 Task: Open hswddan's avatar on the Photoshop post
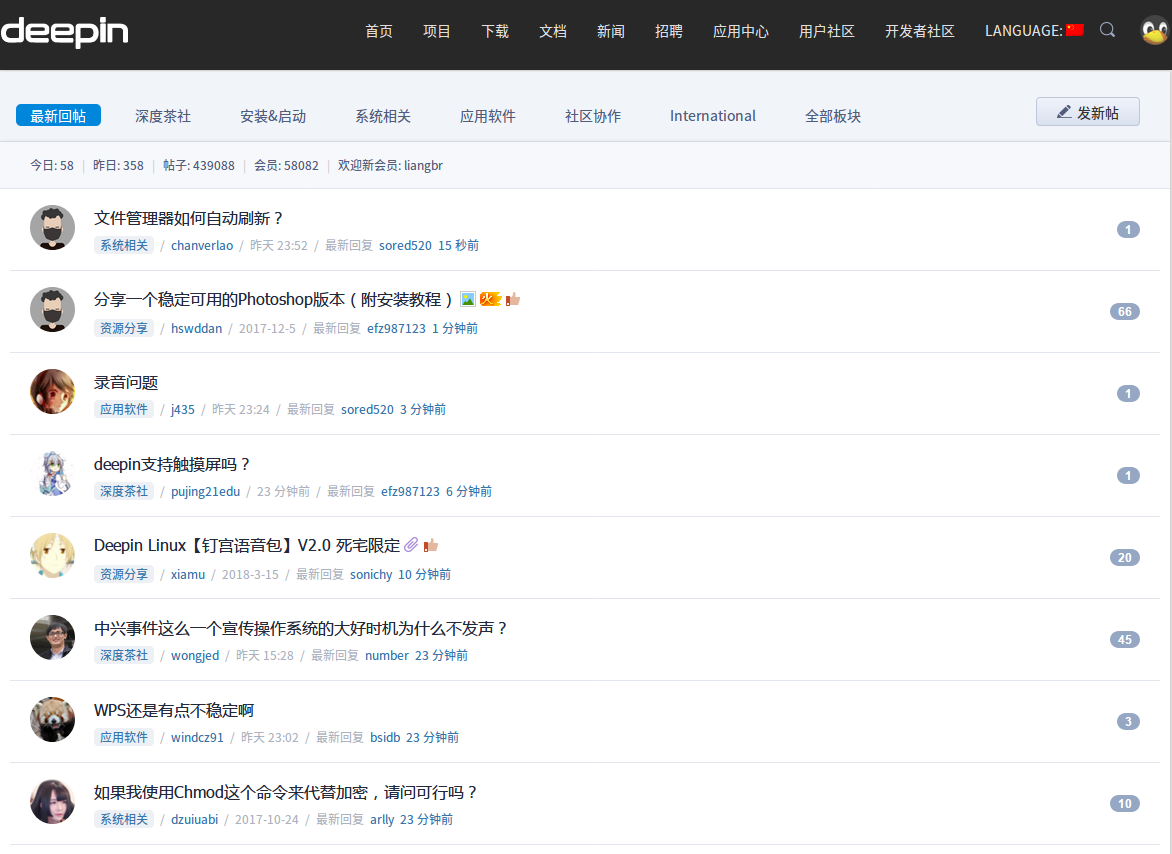(52, 309)
